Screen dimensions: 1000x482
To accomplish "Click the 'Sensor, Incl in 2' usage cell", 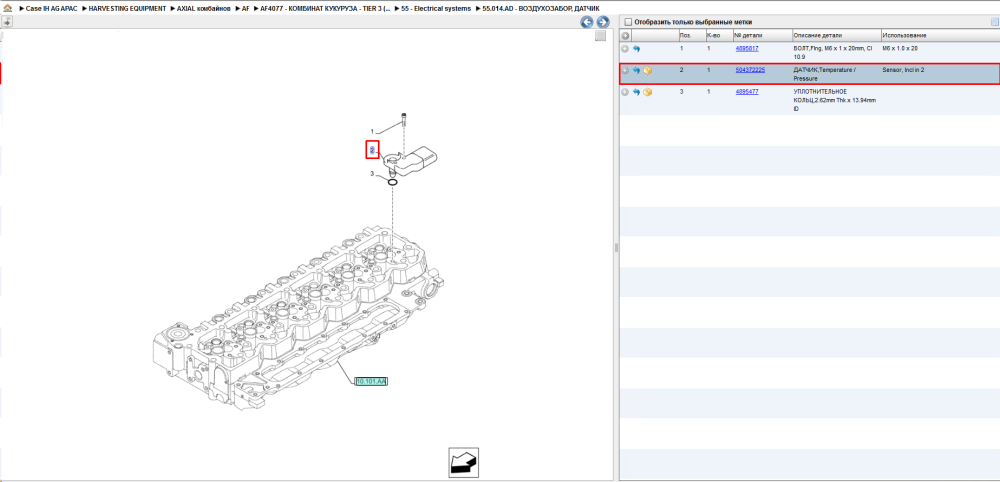I will pyautogui.click(x=903, y=69).
